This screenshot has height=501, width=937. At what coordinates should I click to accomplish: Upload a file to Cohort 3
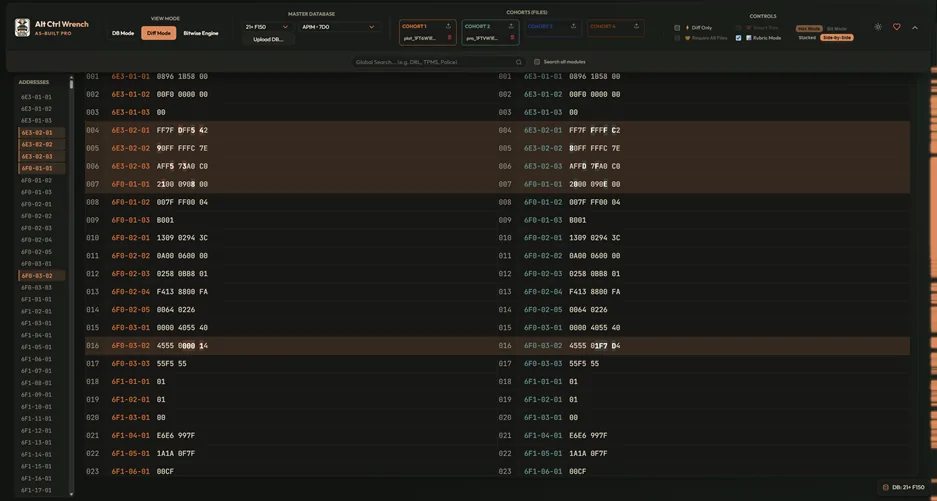[x=573, y=26]
